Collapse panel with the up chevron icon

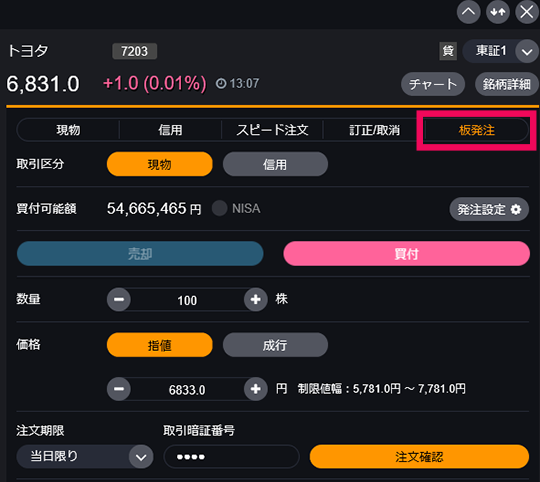coord(468,12)
